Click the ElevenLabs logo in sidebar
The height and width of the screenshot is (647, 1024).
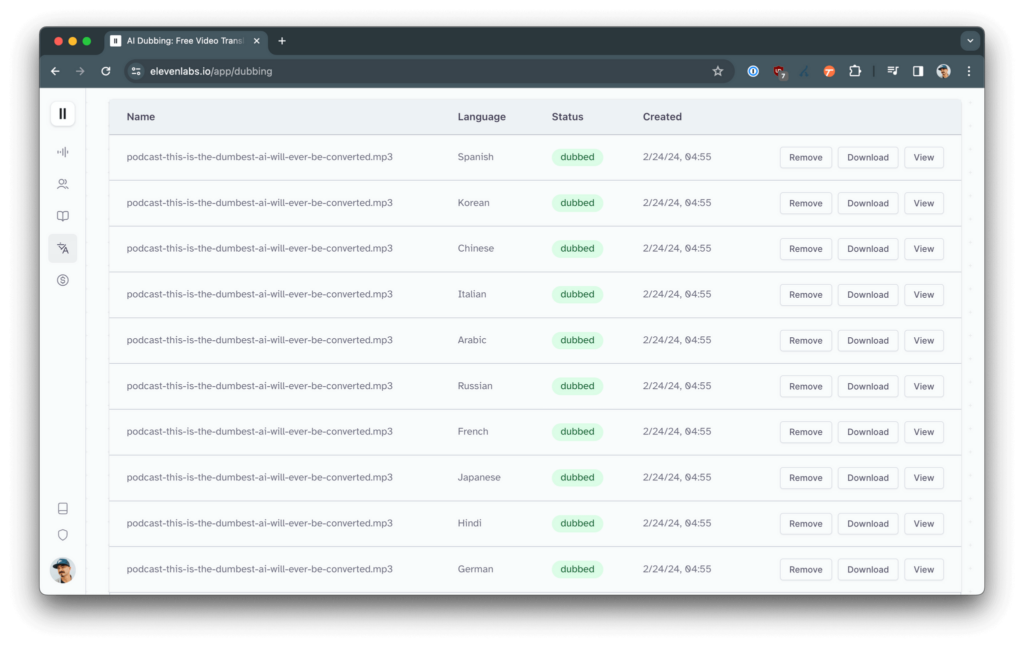pos(63,114)
